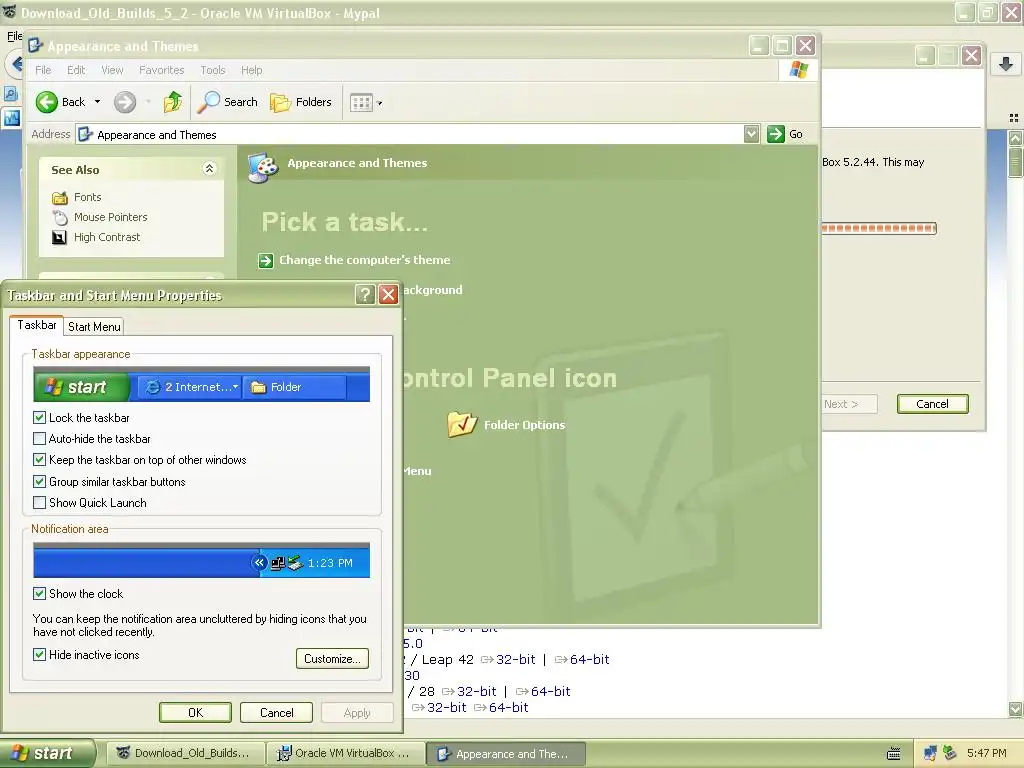This screenshot has width=1024, height=768.
Task: Open the Favorites menu
Action: [161, 70]
